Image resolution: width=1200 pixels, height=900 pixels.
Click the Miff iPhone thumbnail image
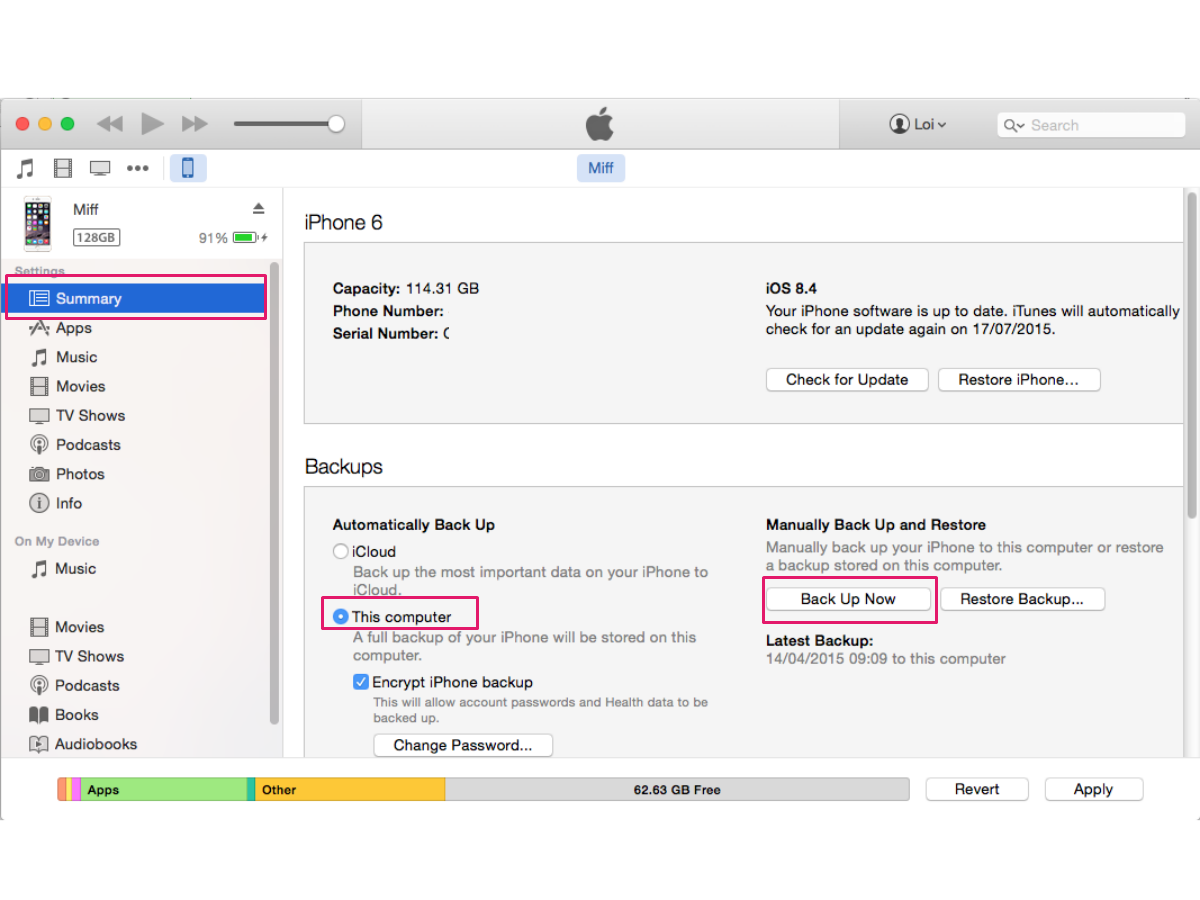click(x=38, y=224)
